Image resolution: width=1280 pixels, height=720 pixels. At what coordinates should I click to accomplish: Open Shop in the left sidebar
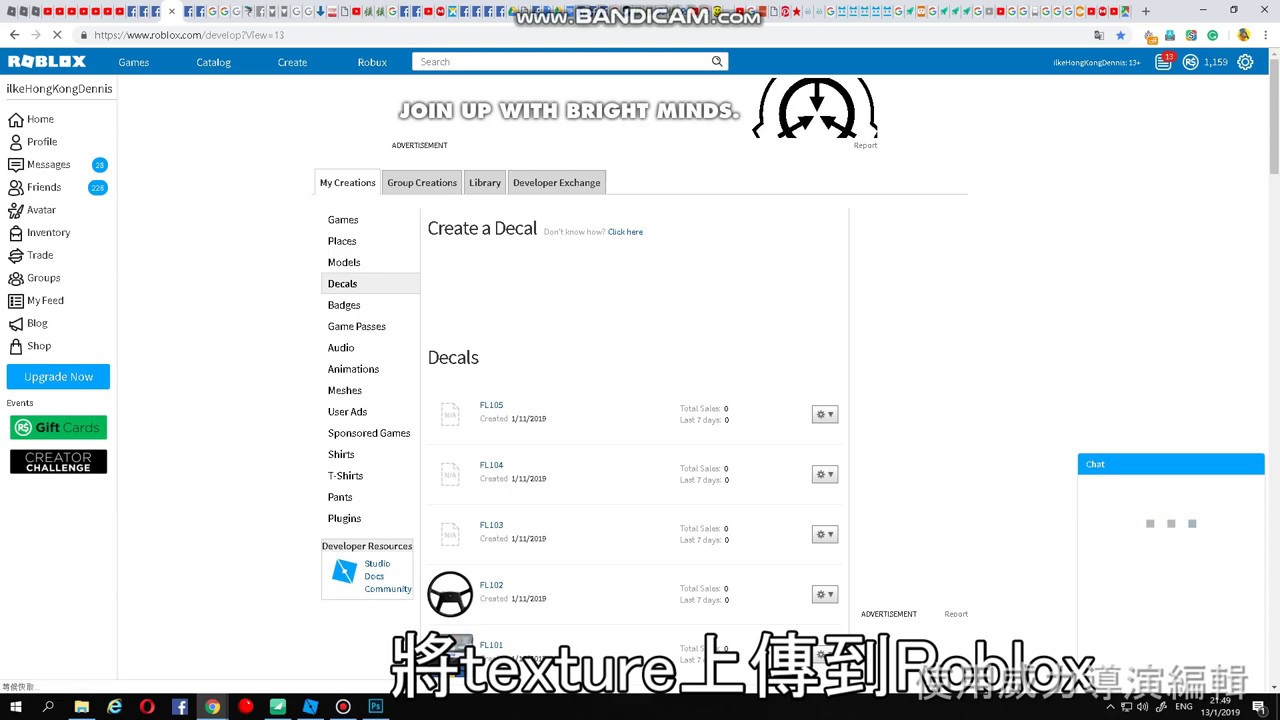click(30, 346)
